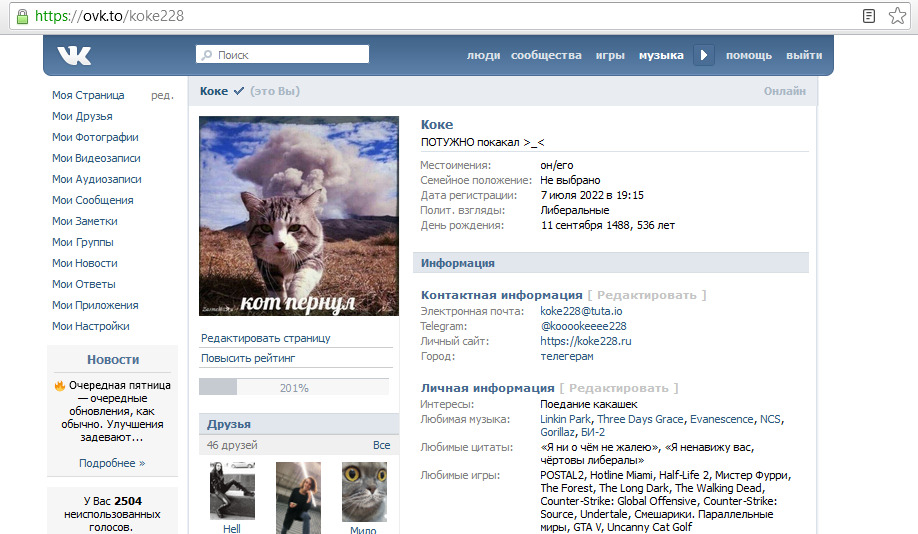Open reader view icon in address bar

[869, 16]
